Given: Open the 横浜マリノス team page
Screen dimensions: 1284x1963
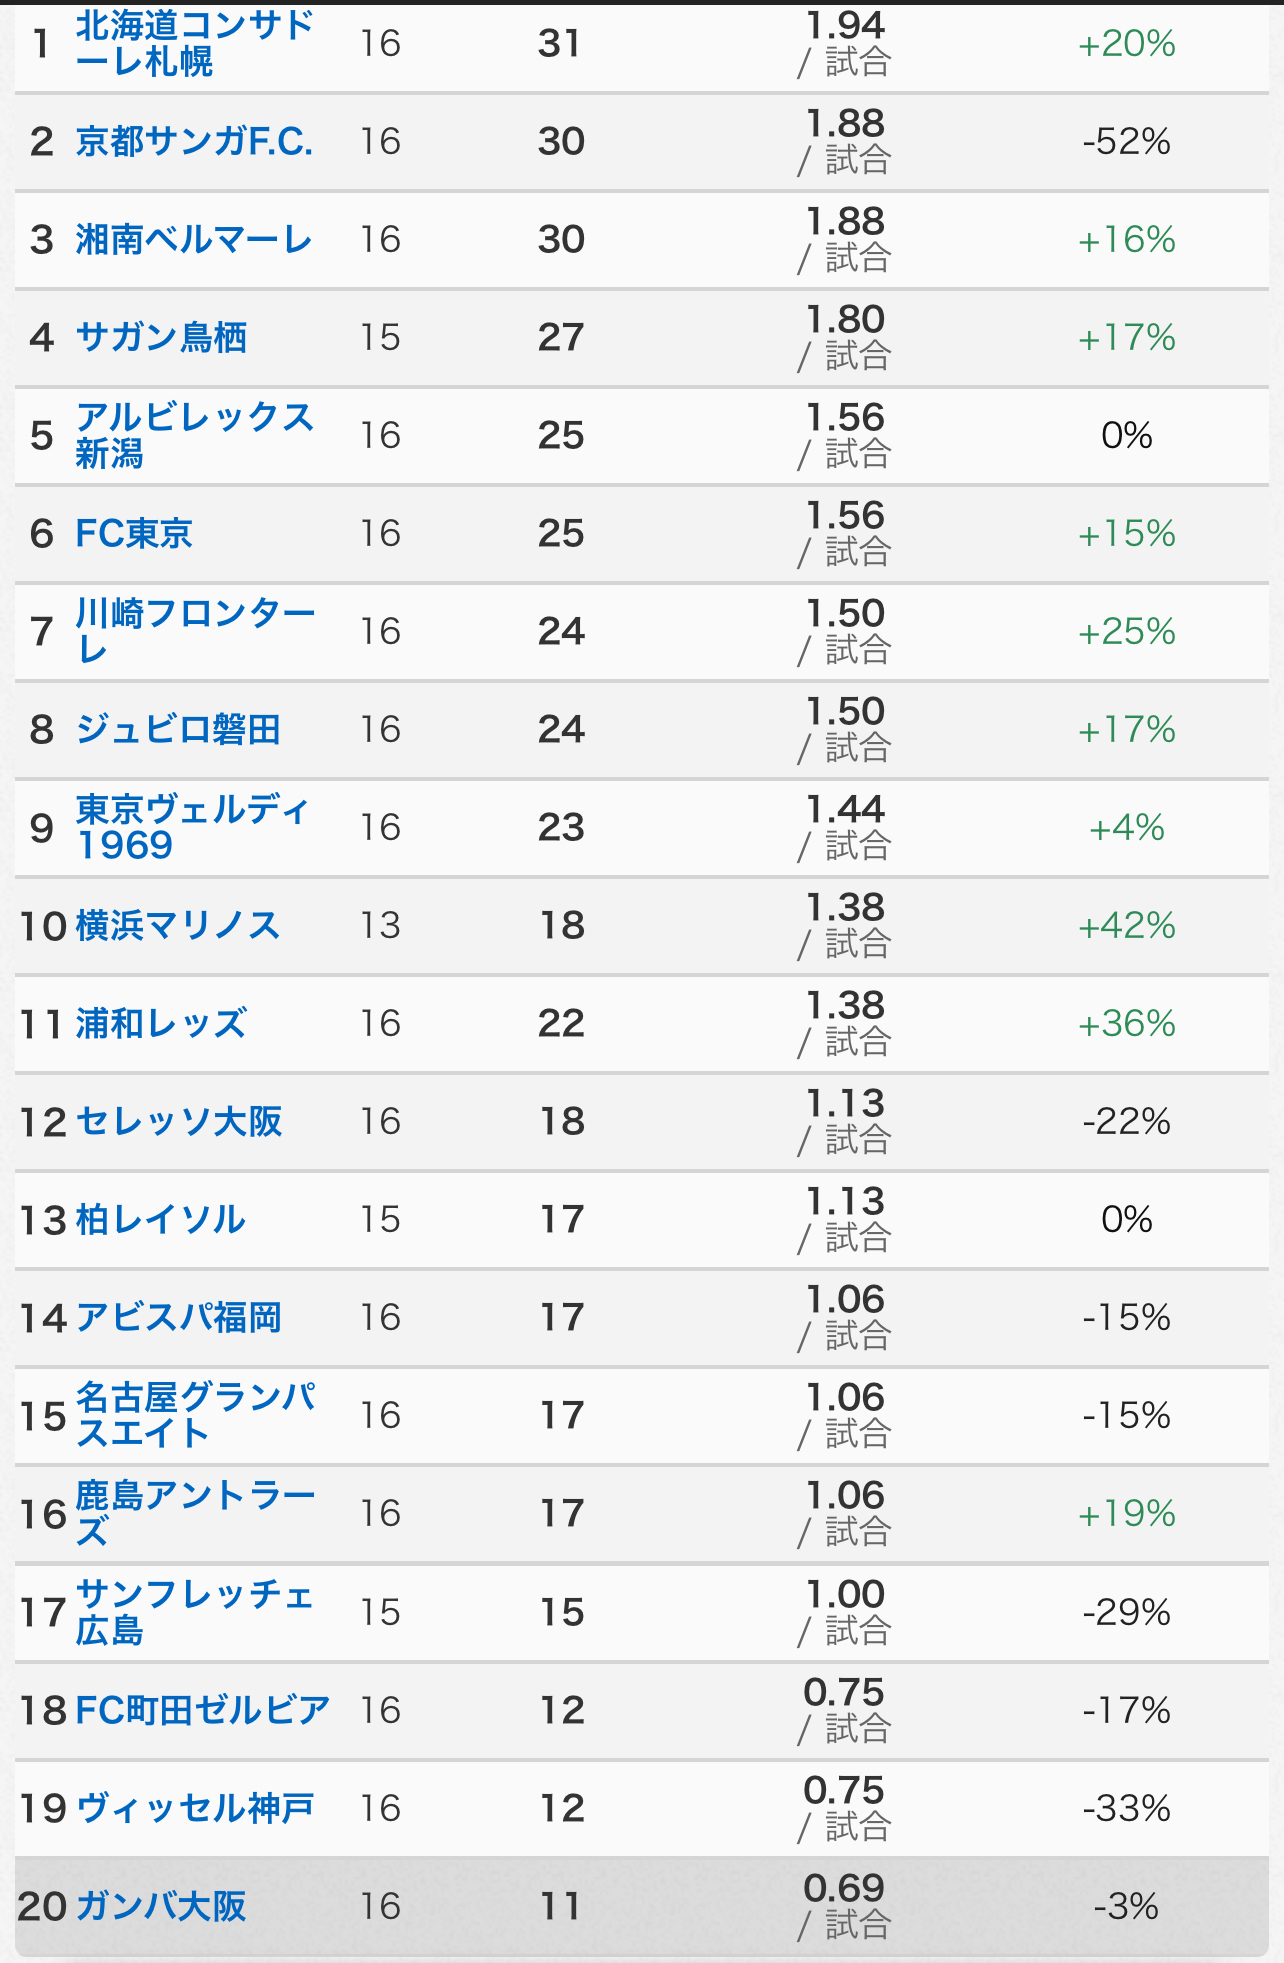Looking at the screenshot, I should pos(178,925).
